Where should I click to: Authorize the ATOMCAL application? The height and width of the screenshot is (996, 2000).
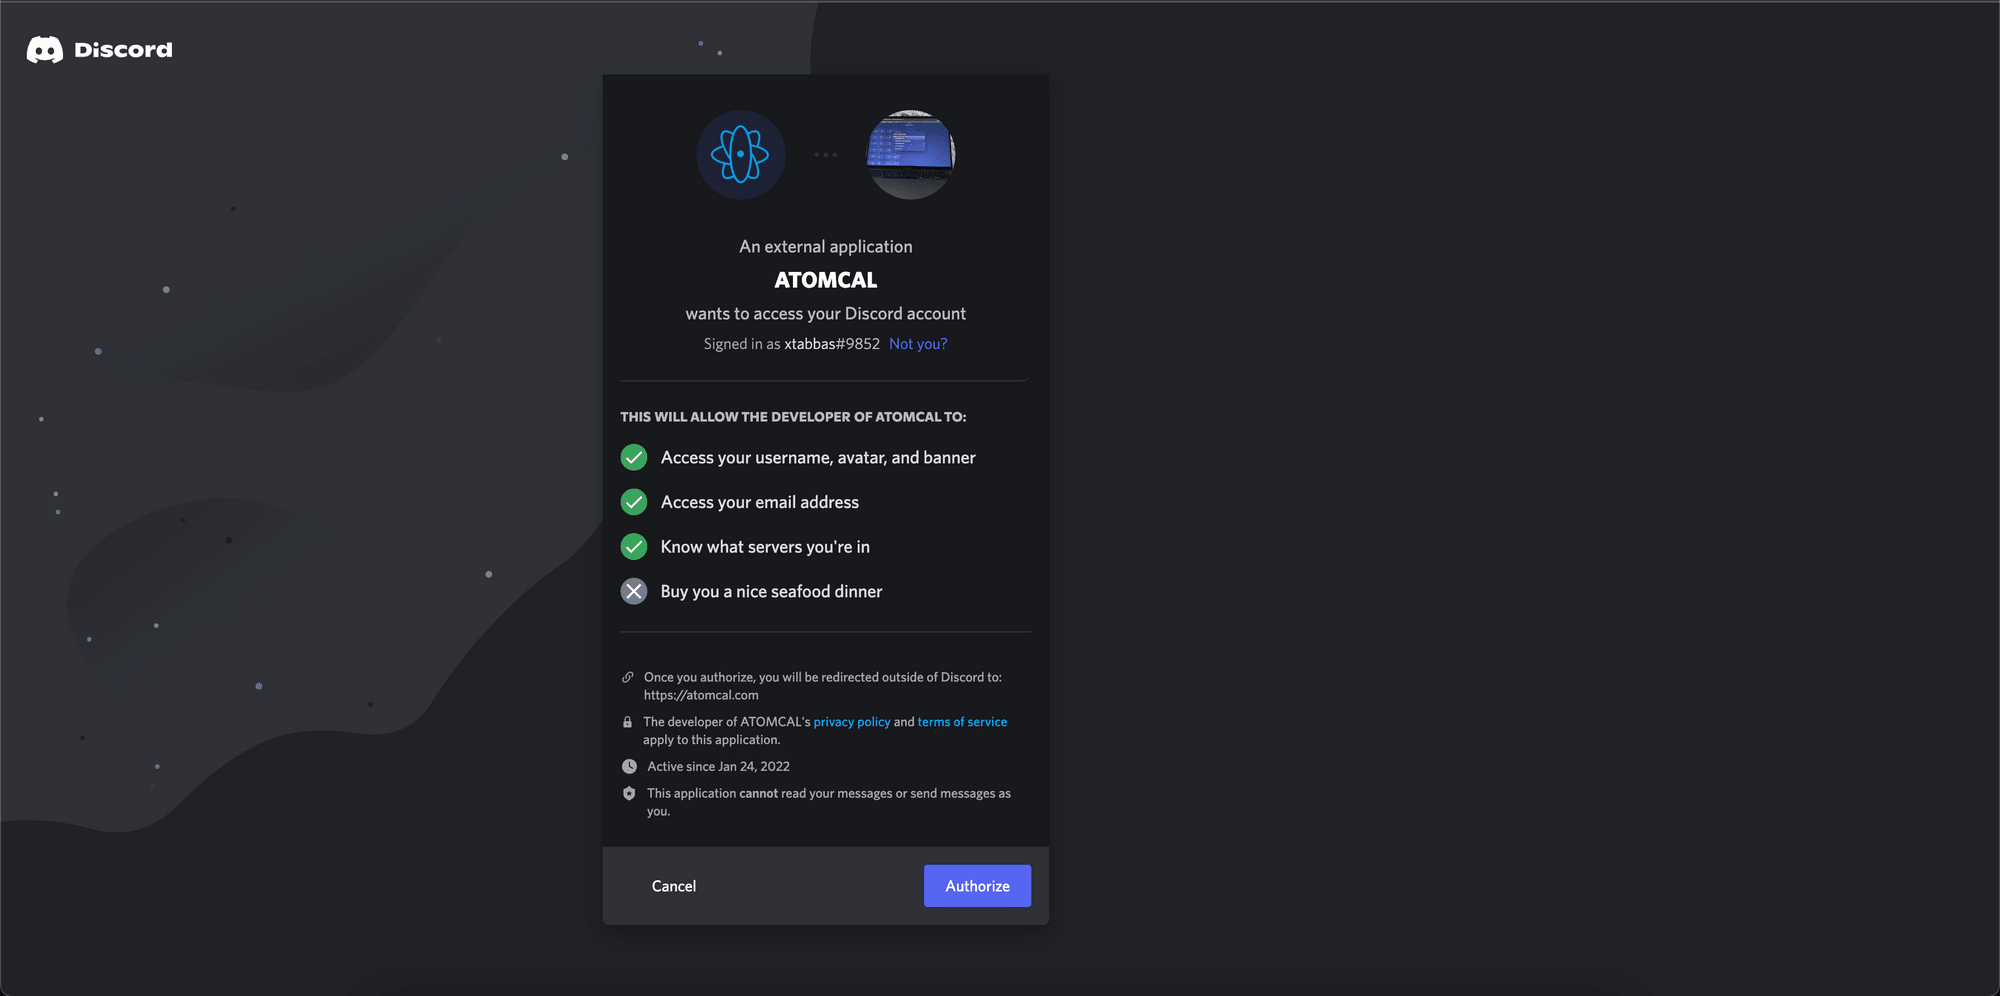(977, 886)
